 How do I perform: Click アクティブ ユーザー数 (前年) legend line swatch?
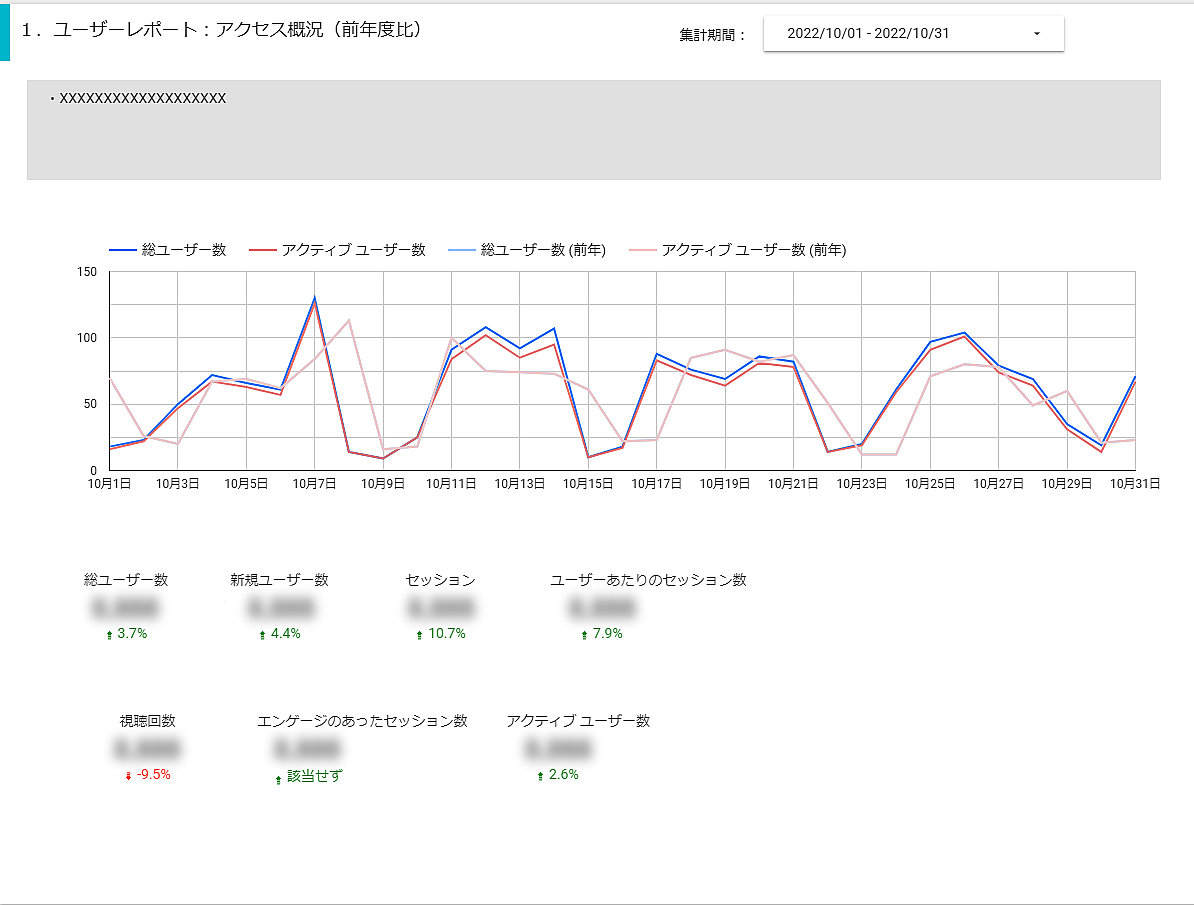pos(640,250)
